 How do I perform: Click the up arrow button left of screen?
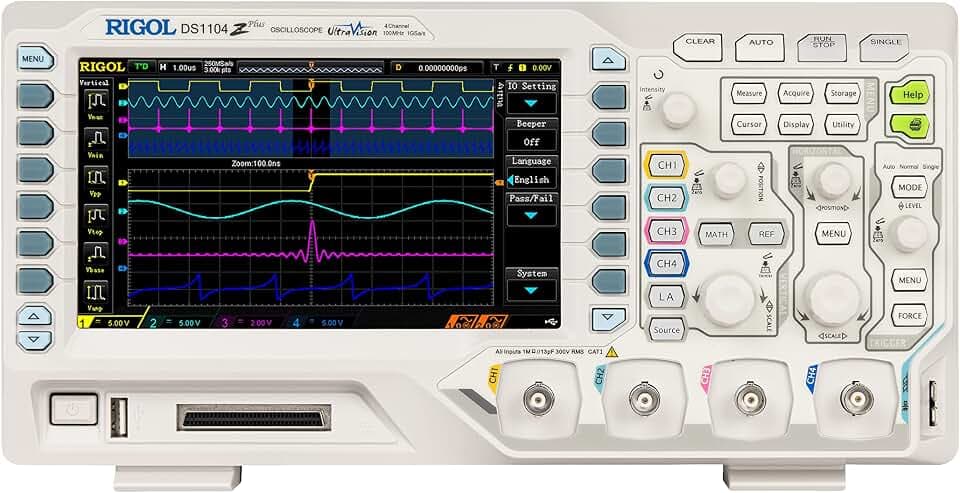click(x=35, y=317)
